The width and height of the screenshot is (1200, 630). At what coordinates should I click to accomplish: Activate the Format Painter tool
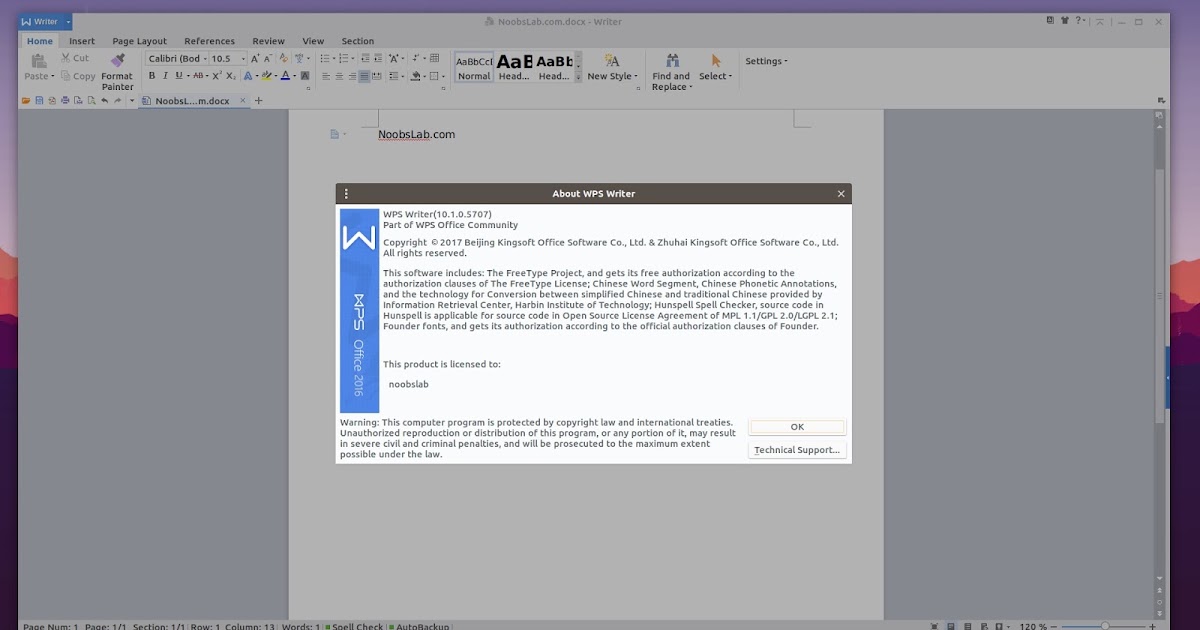[x=117, y=72]
